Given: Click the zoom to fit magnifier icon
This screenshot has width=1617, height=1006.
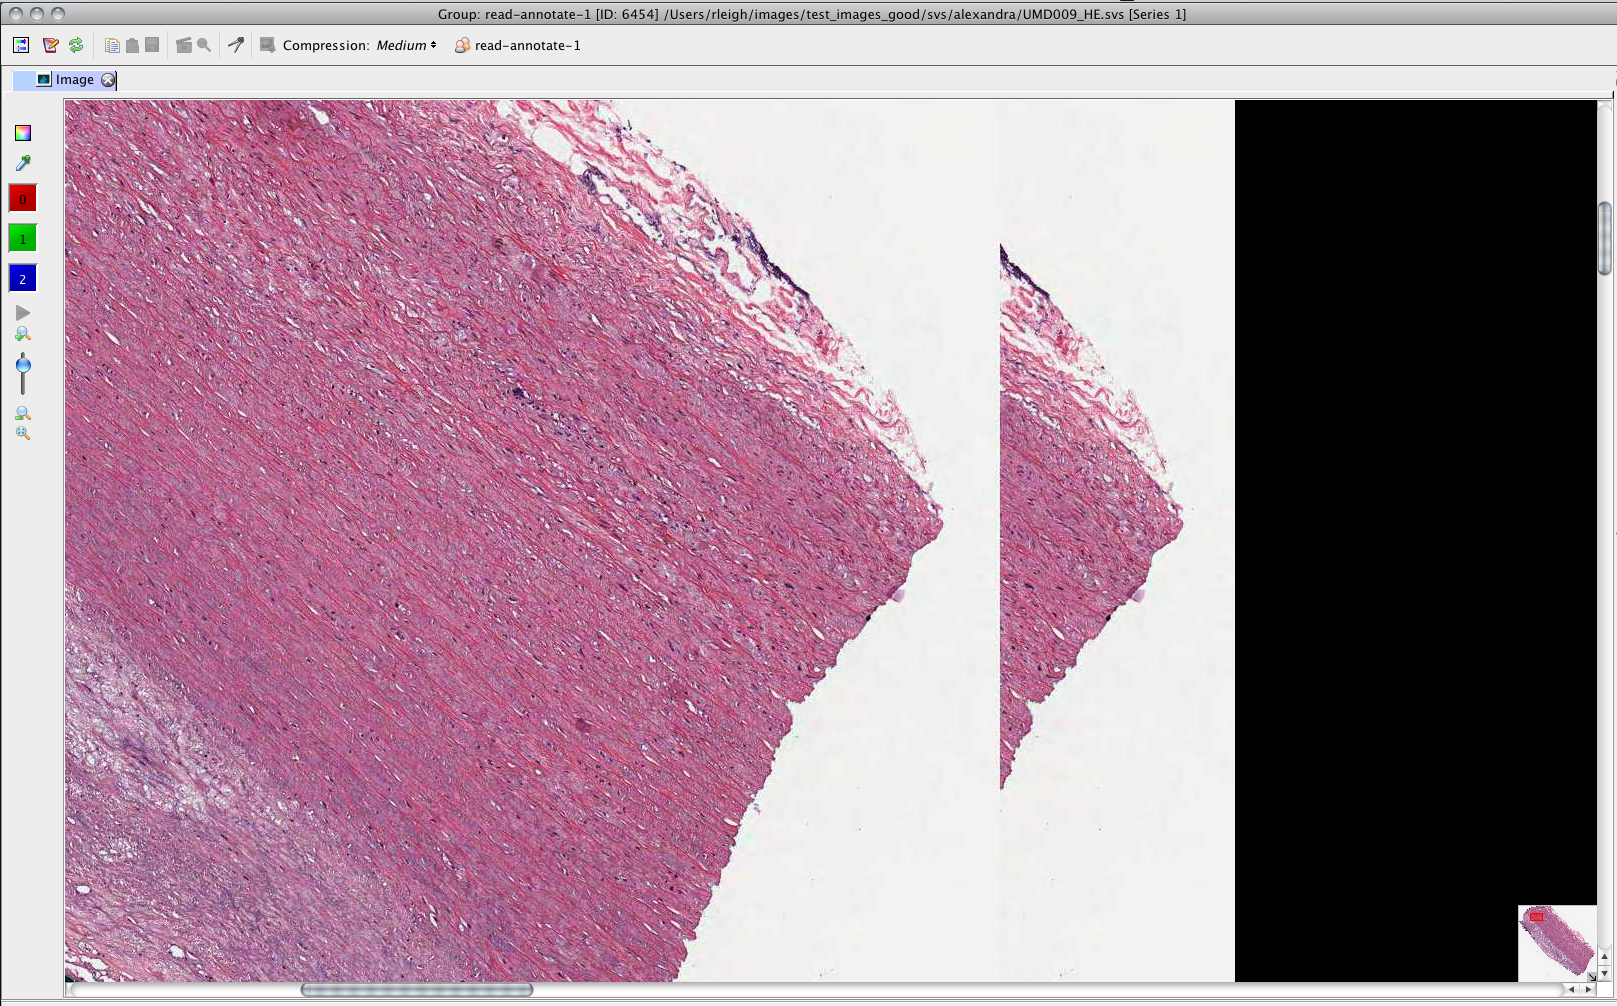Looking at the screenshot, I should click(x=23, y=433).
